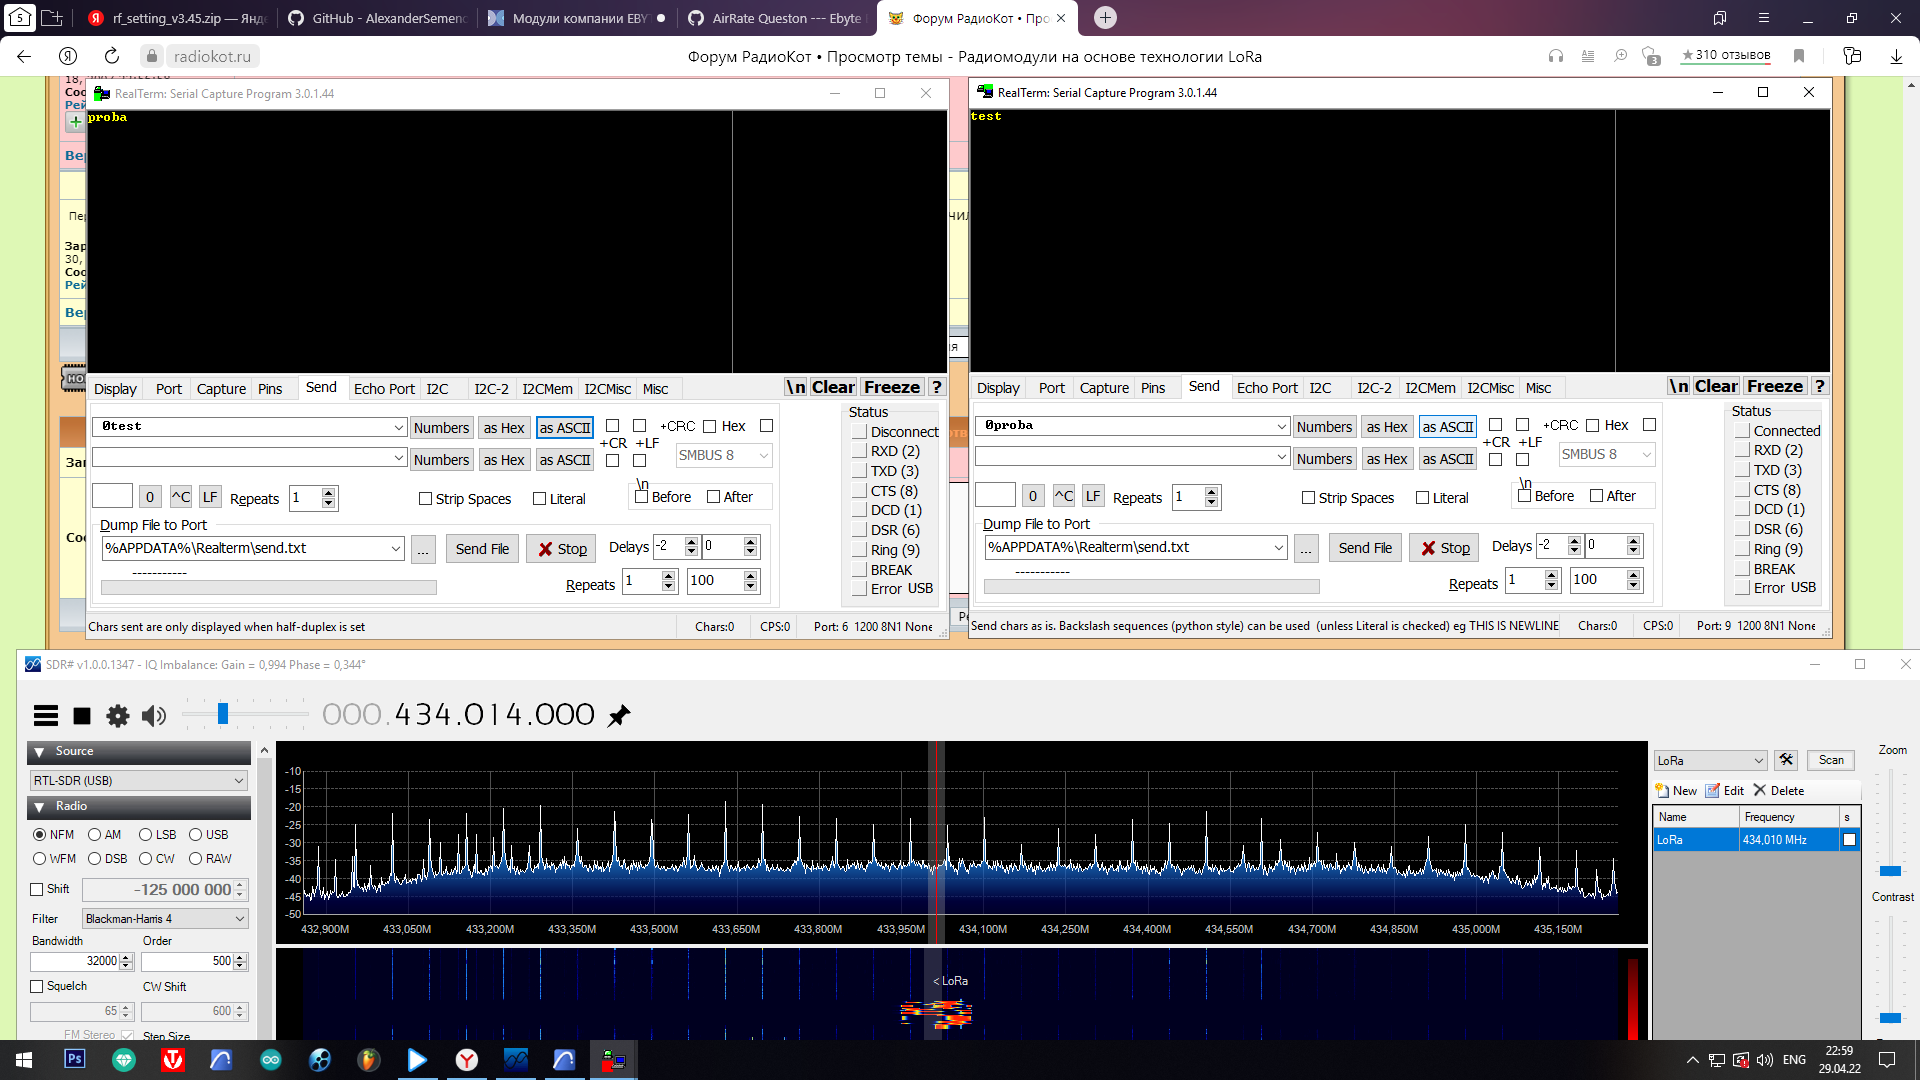Image resolution: width=1920 pixels, height=1080 pixels.
Task: Mute audio with the speaker icon
Action: point(154,715)
